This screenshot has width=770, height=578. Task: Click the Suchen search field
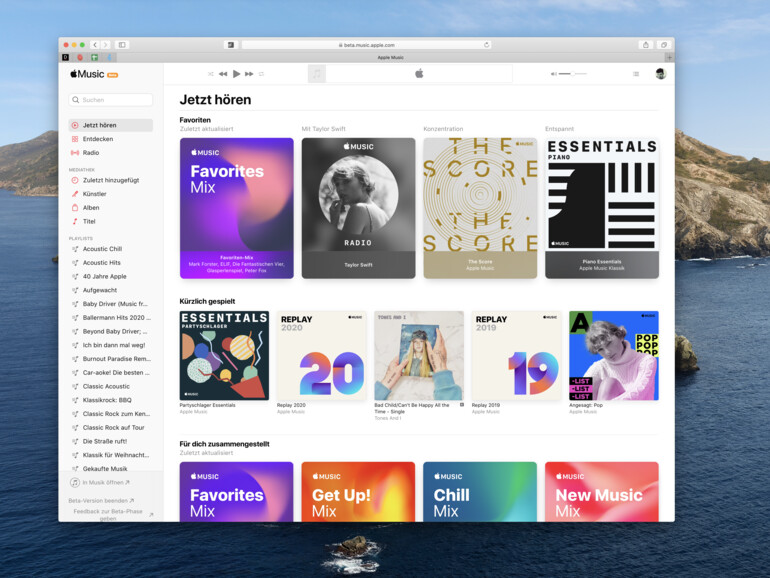[111, 100]
